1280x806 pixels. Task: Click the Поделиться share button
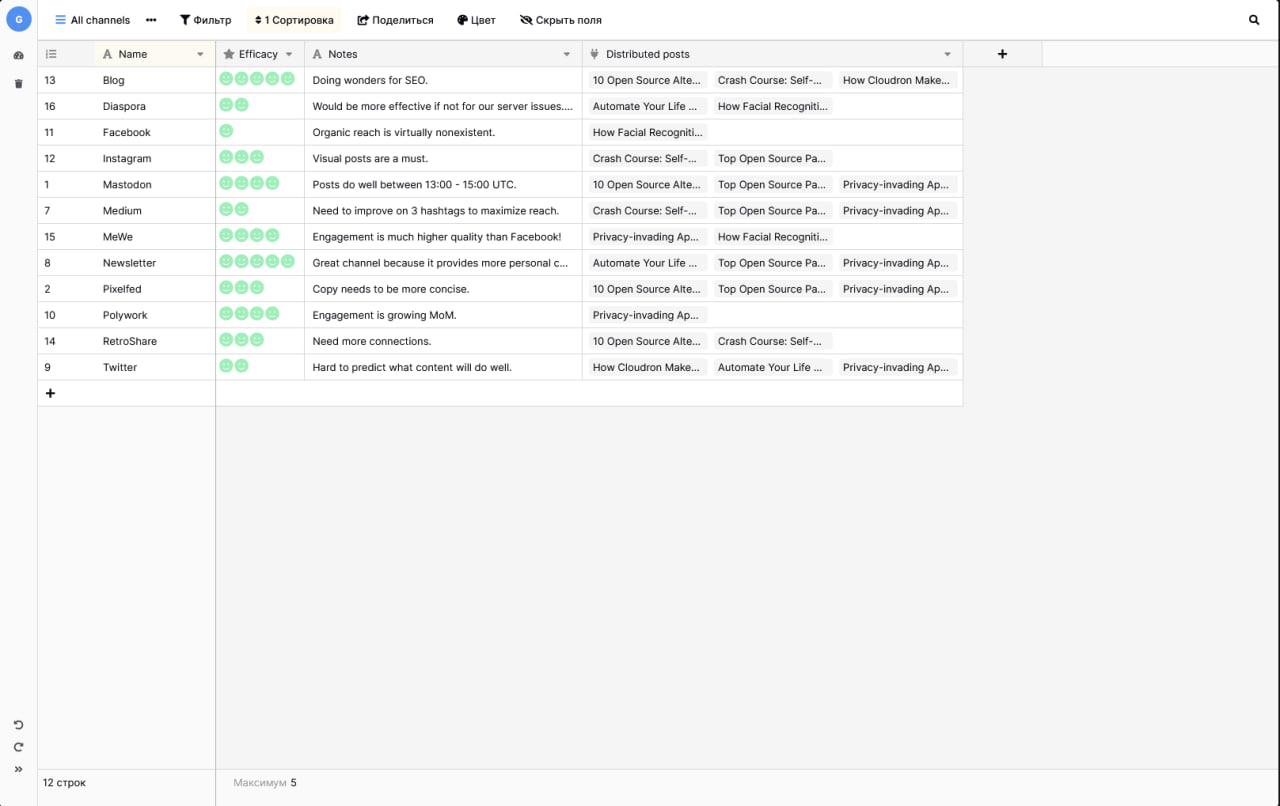395,20
